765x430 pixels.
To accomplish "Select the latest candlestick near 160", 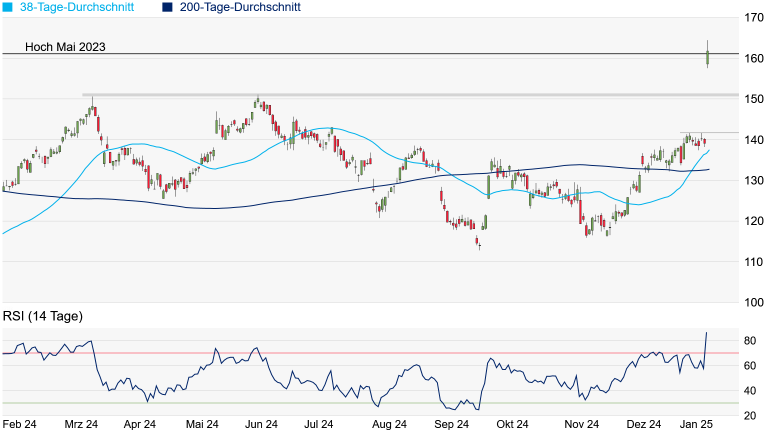I will pos(707,56).
